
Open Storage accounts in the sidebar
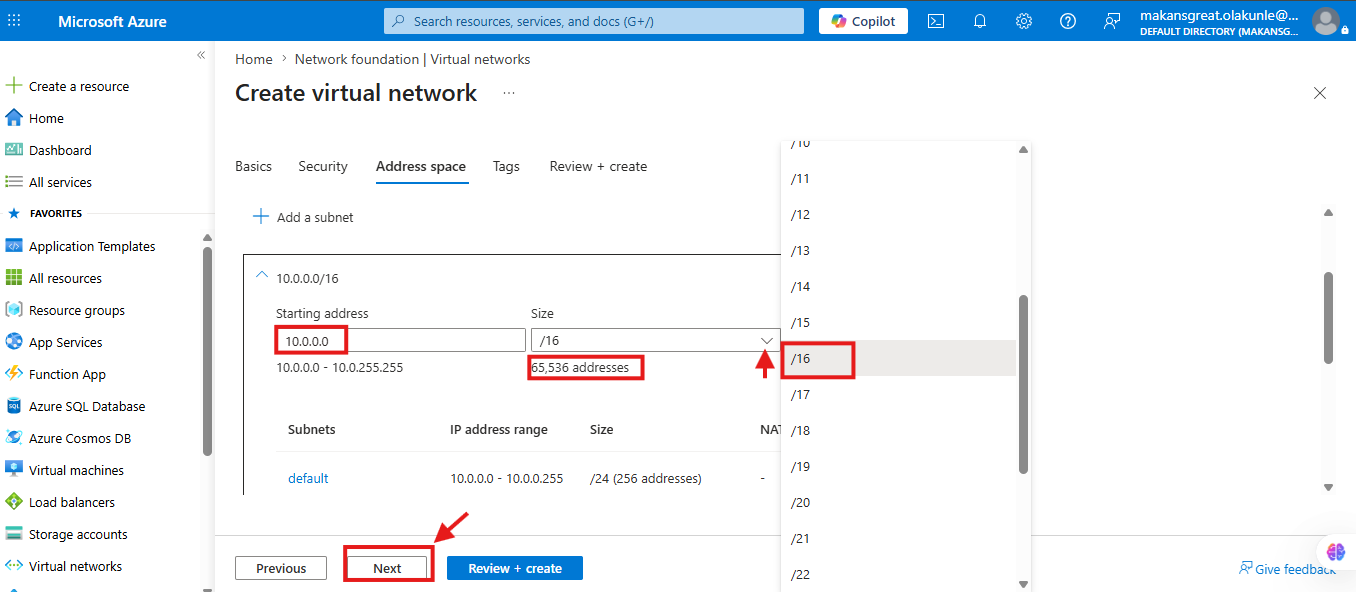tap(78, 534)
